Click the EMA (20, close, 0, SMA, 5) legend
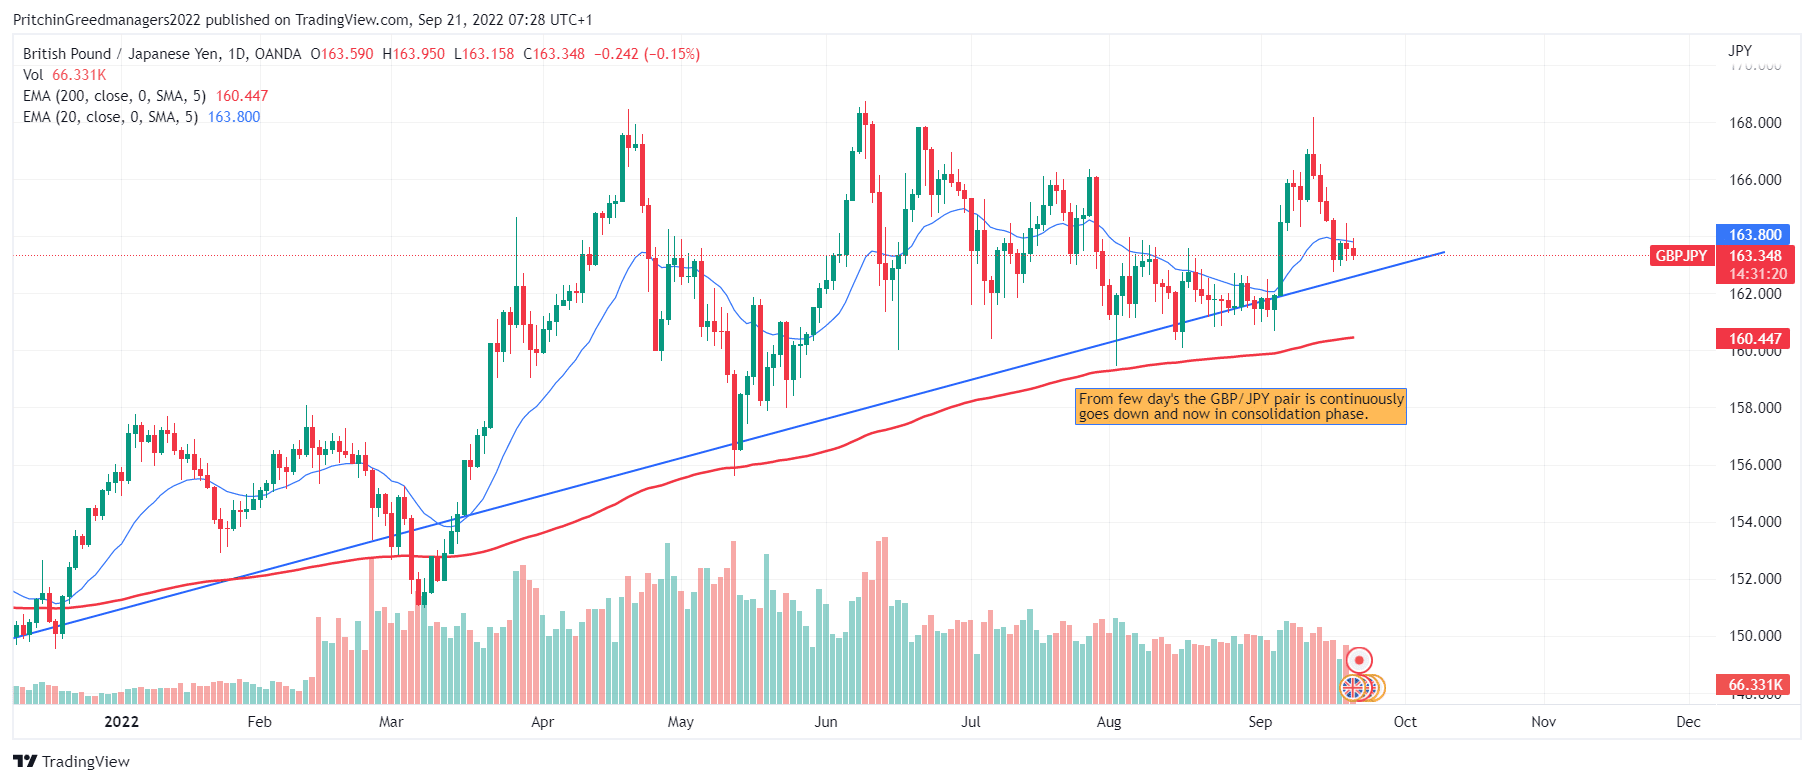 [x=110, y=117]
